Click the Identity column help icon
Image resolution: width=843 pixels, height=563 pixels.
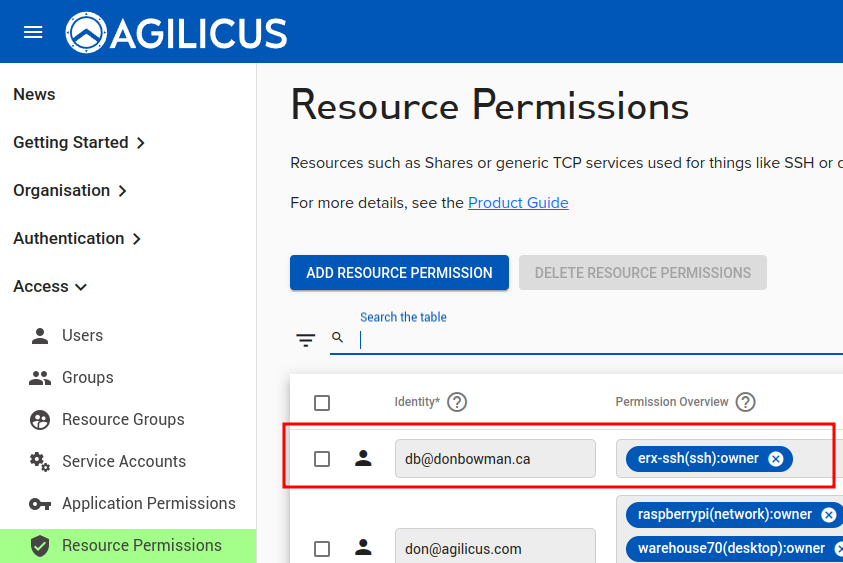pos(457,402)
